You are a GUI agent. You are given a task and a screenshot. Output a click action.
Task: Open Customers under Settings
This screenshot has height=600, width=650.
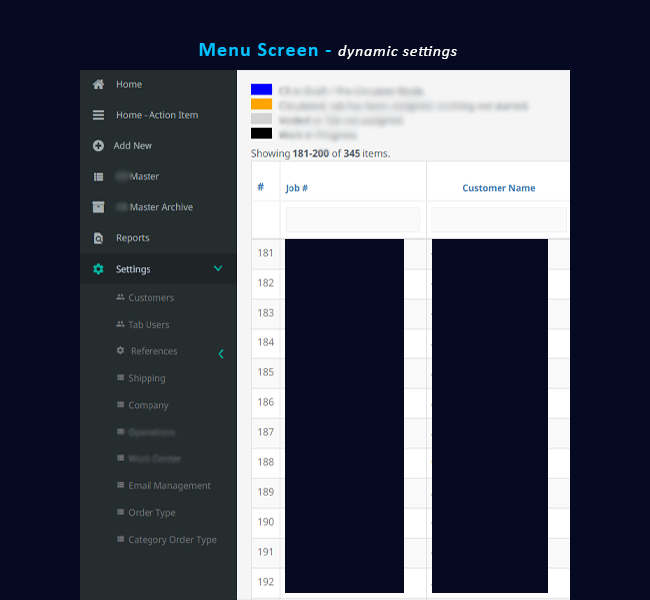click(150, 298)
